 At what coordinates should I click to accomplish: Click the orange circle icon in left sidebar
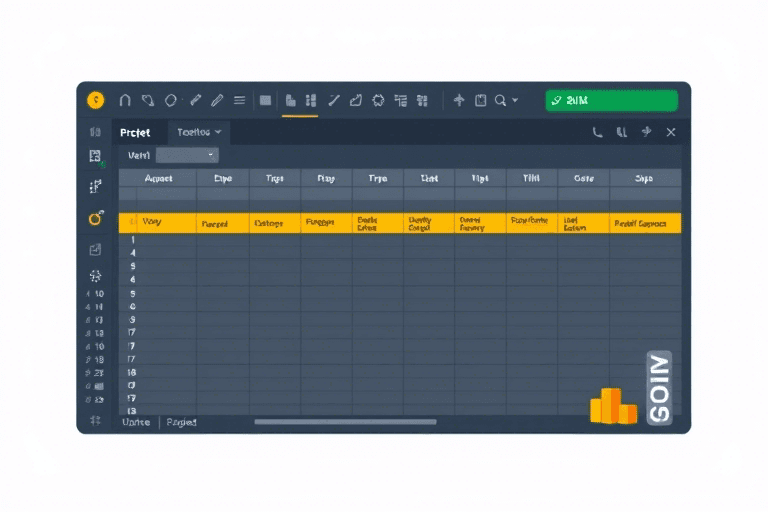(x=95, y=217)
